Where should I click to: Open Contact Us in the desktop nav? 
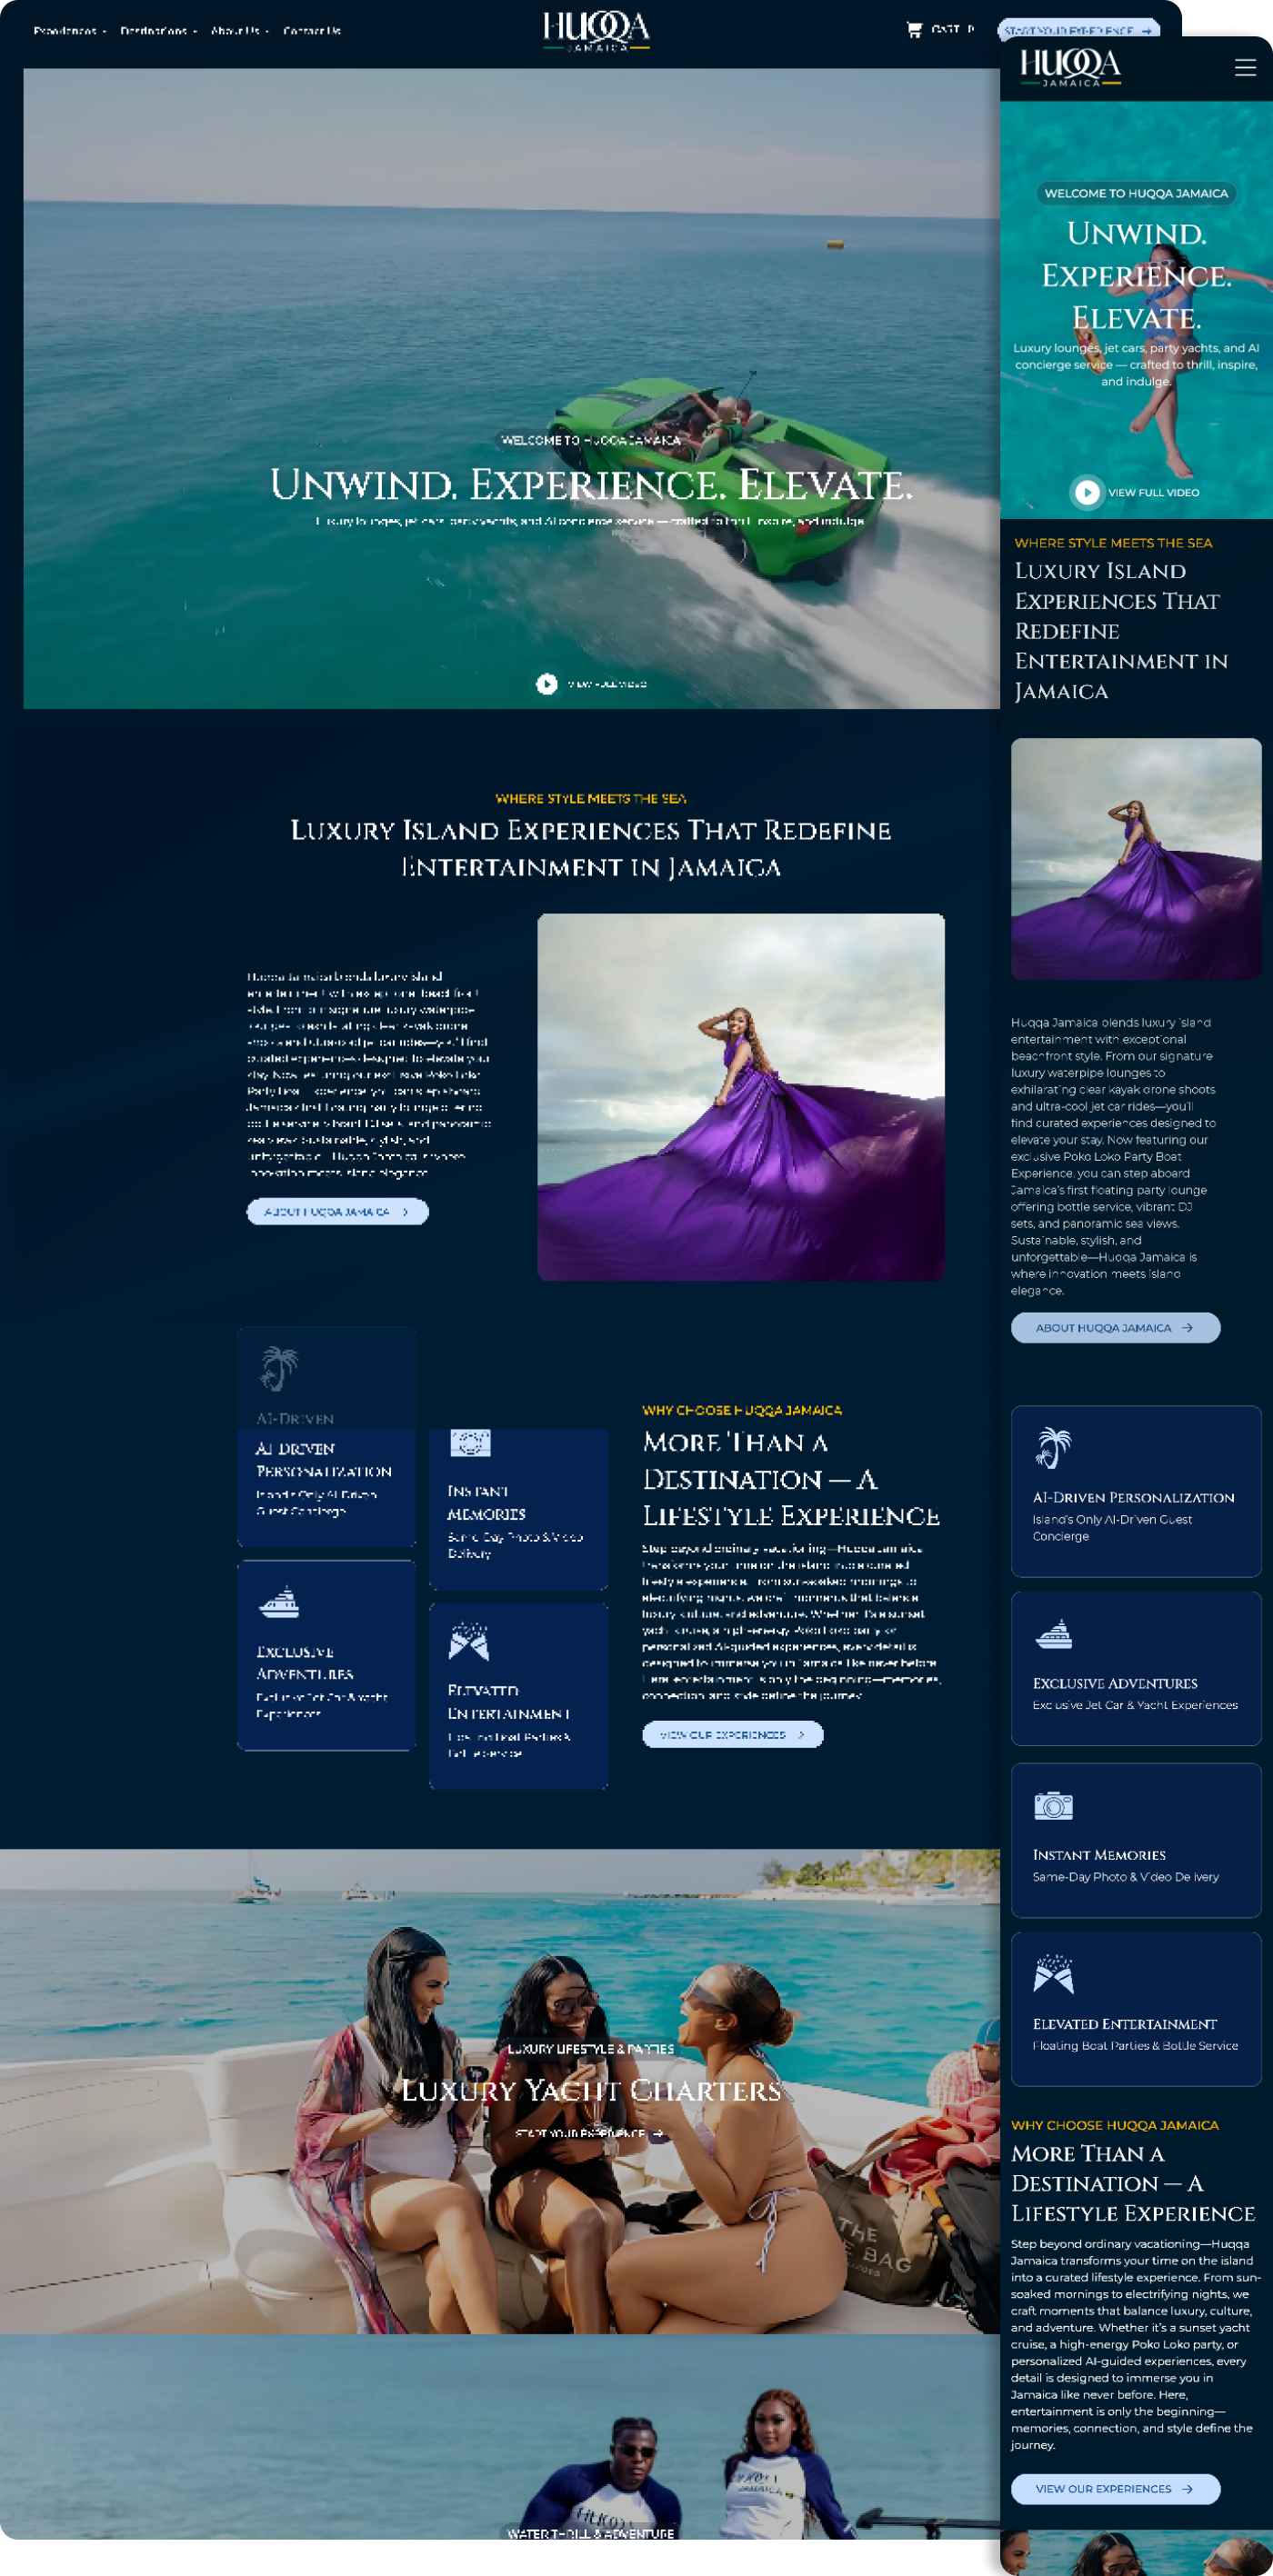pyautogui.click(x=312, y=31)
